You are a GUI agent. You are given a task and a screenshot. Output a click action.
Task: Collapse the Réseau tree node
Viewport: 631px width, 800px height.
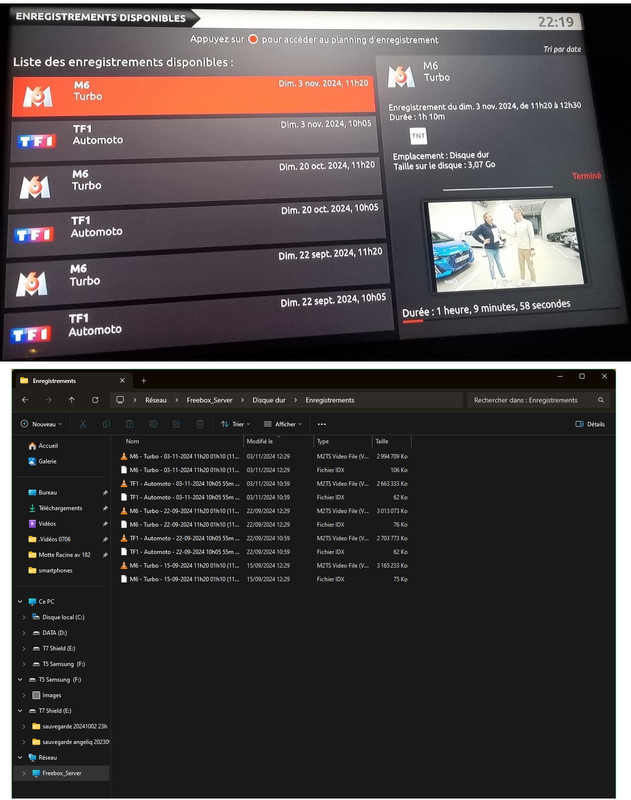coord(20,757)
